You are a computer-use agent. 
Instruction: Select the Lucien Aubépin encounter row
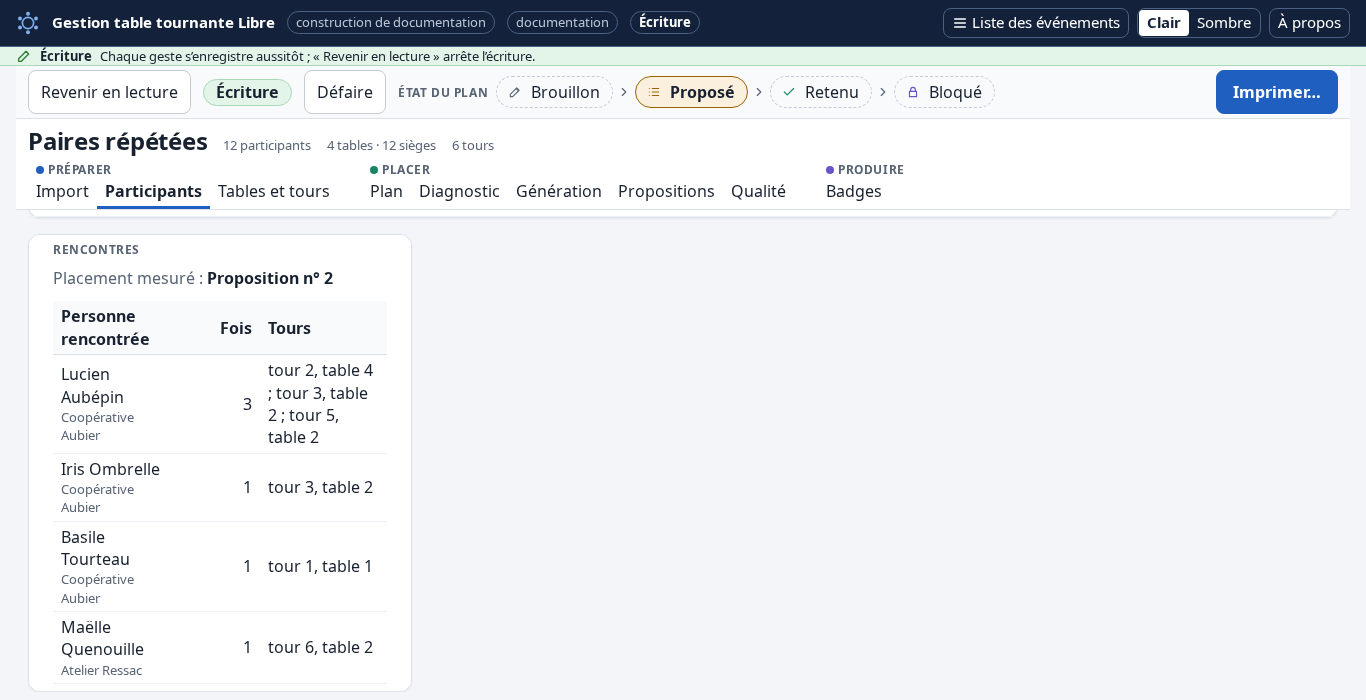220,404
